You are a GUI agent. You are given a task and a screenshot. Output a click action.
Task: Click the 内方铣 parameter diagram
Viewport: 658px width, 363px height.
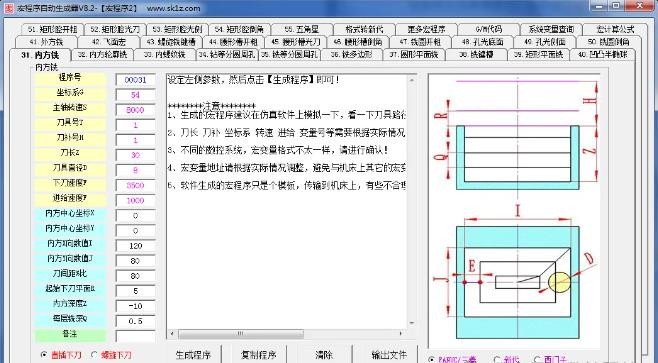(514, 211)
